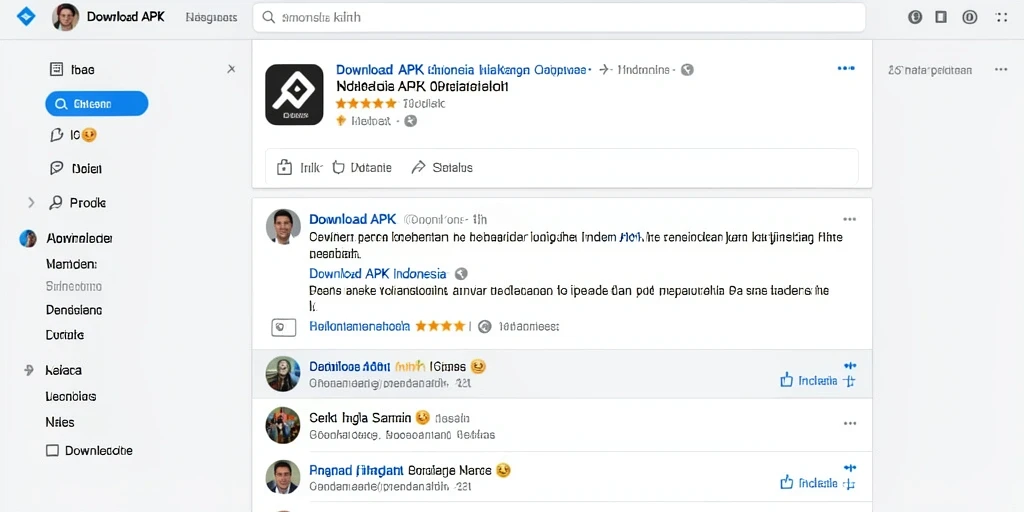
Task: Click the sparkle icon above first Incleta
Action: pyautogui.click(x=850, y=366)
